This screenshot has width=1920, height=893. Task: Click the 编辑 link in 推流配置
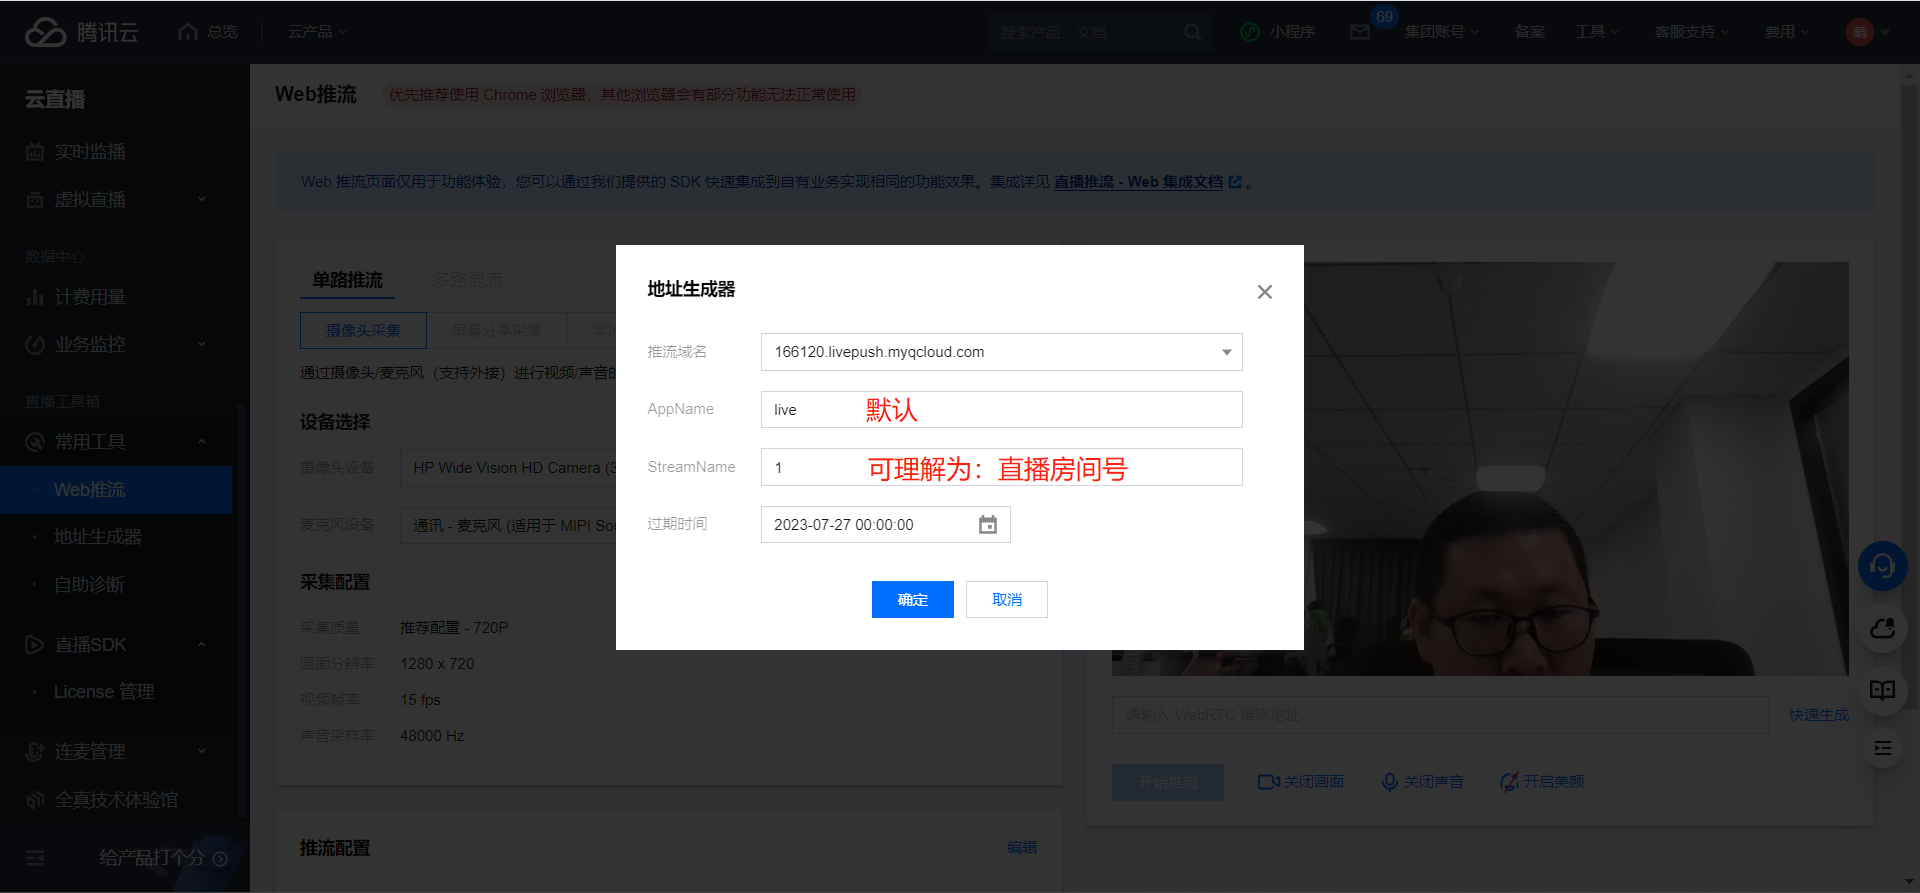click(x=1022, y=848)
